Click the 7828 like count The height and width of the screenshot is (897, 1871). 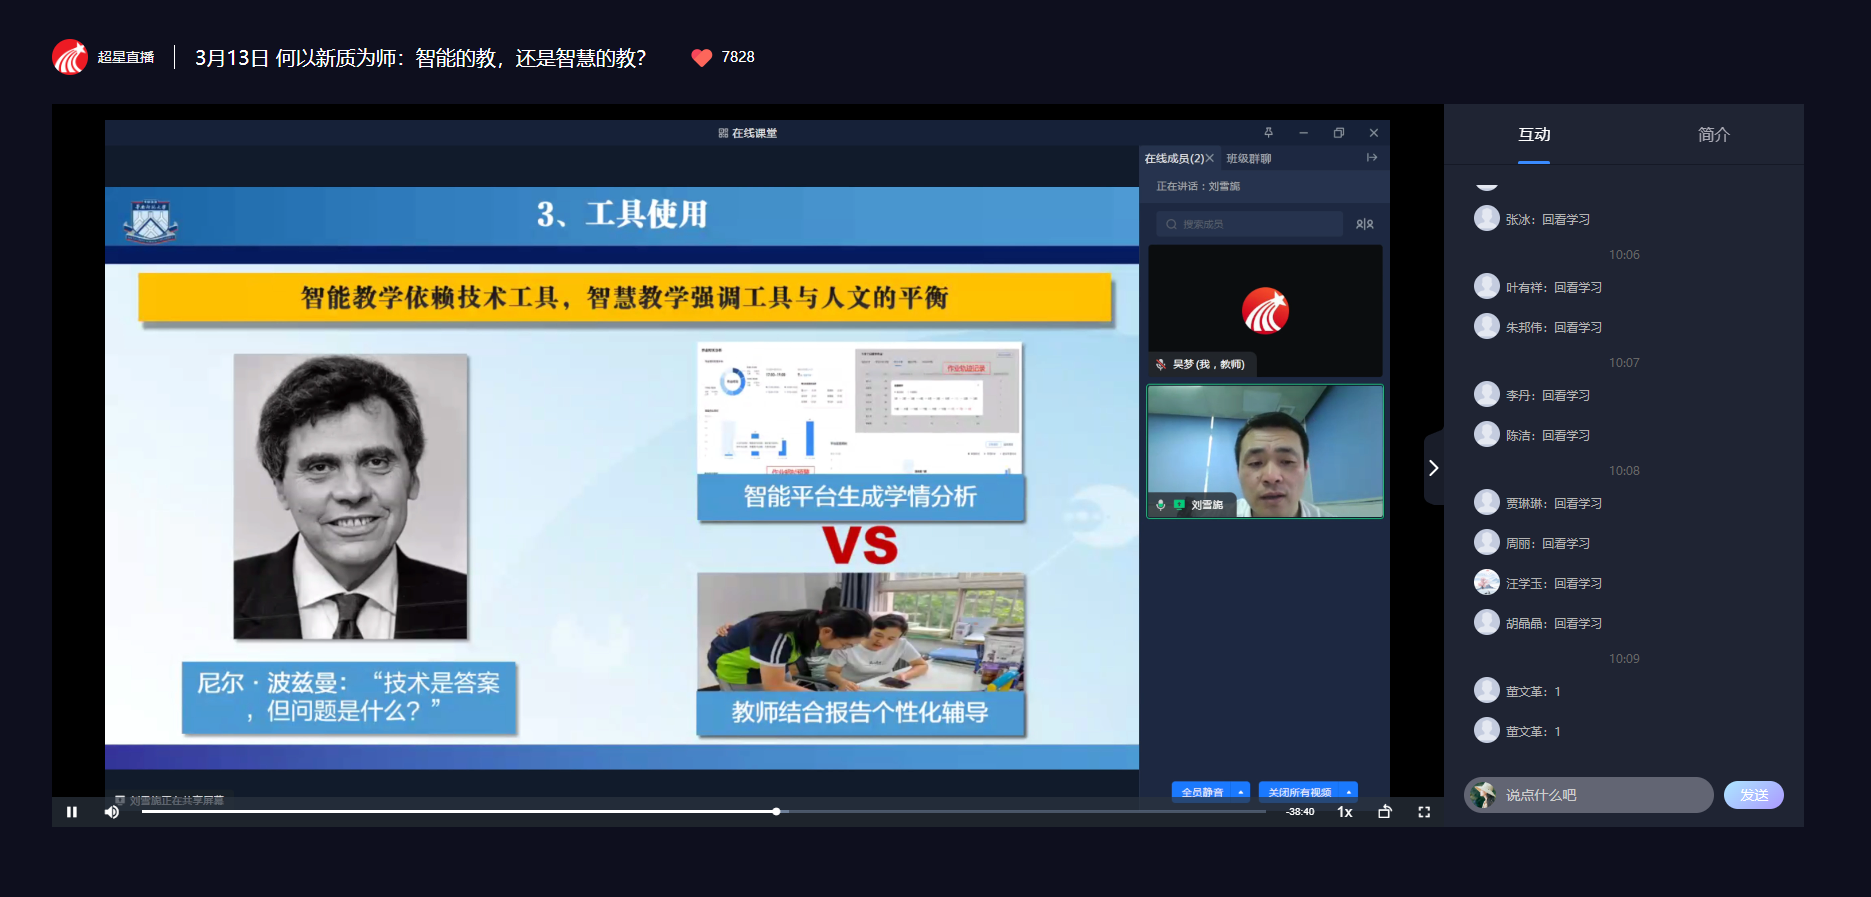738,57
